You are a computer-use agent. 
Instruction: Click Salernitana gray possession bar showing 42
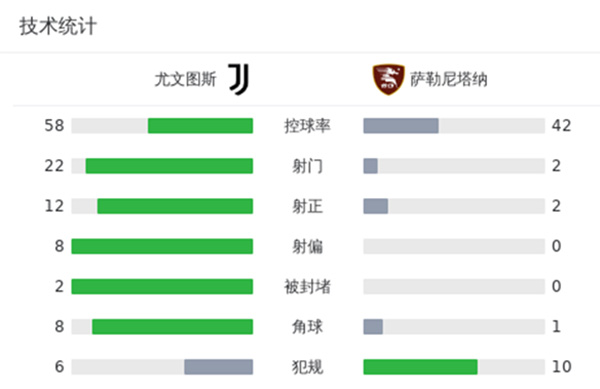pos(401,126)
